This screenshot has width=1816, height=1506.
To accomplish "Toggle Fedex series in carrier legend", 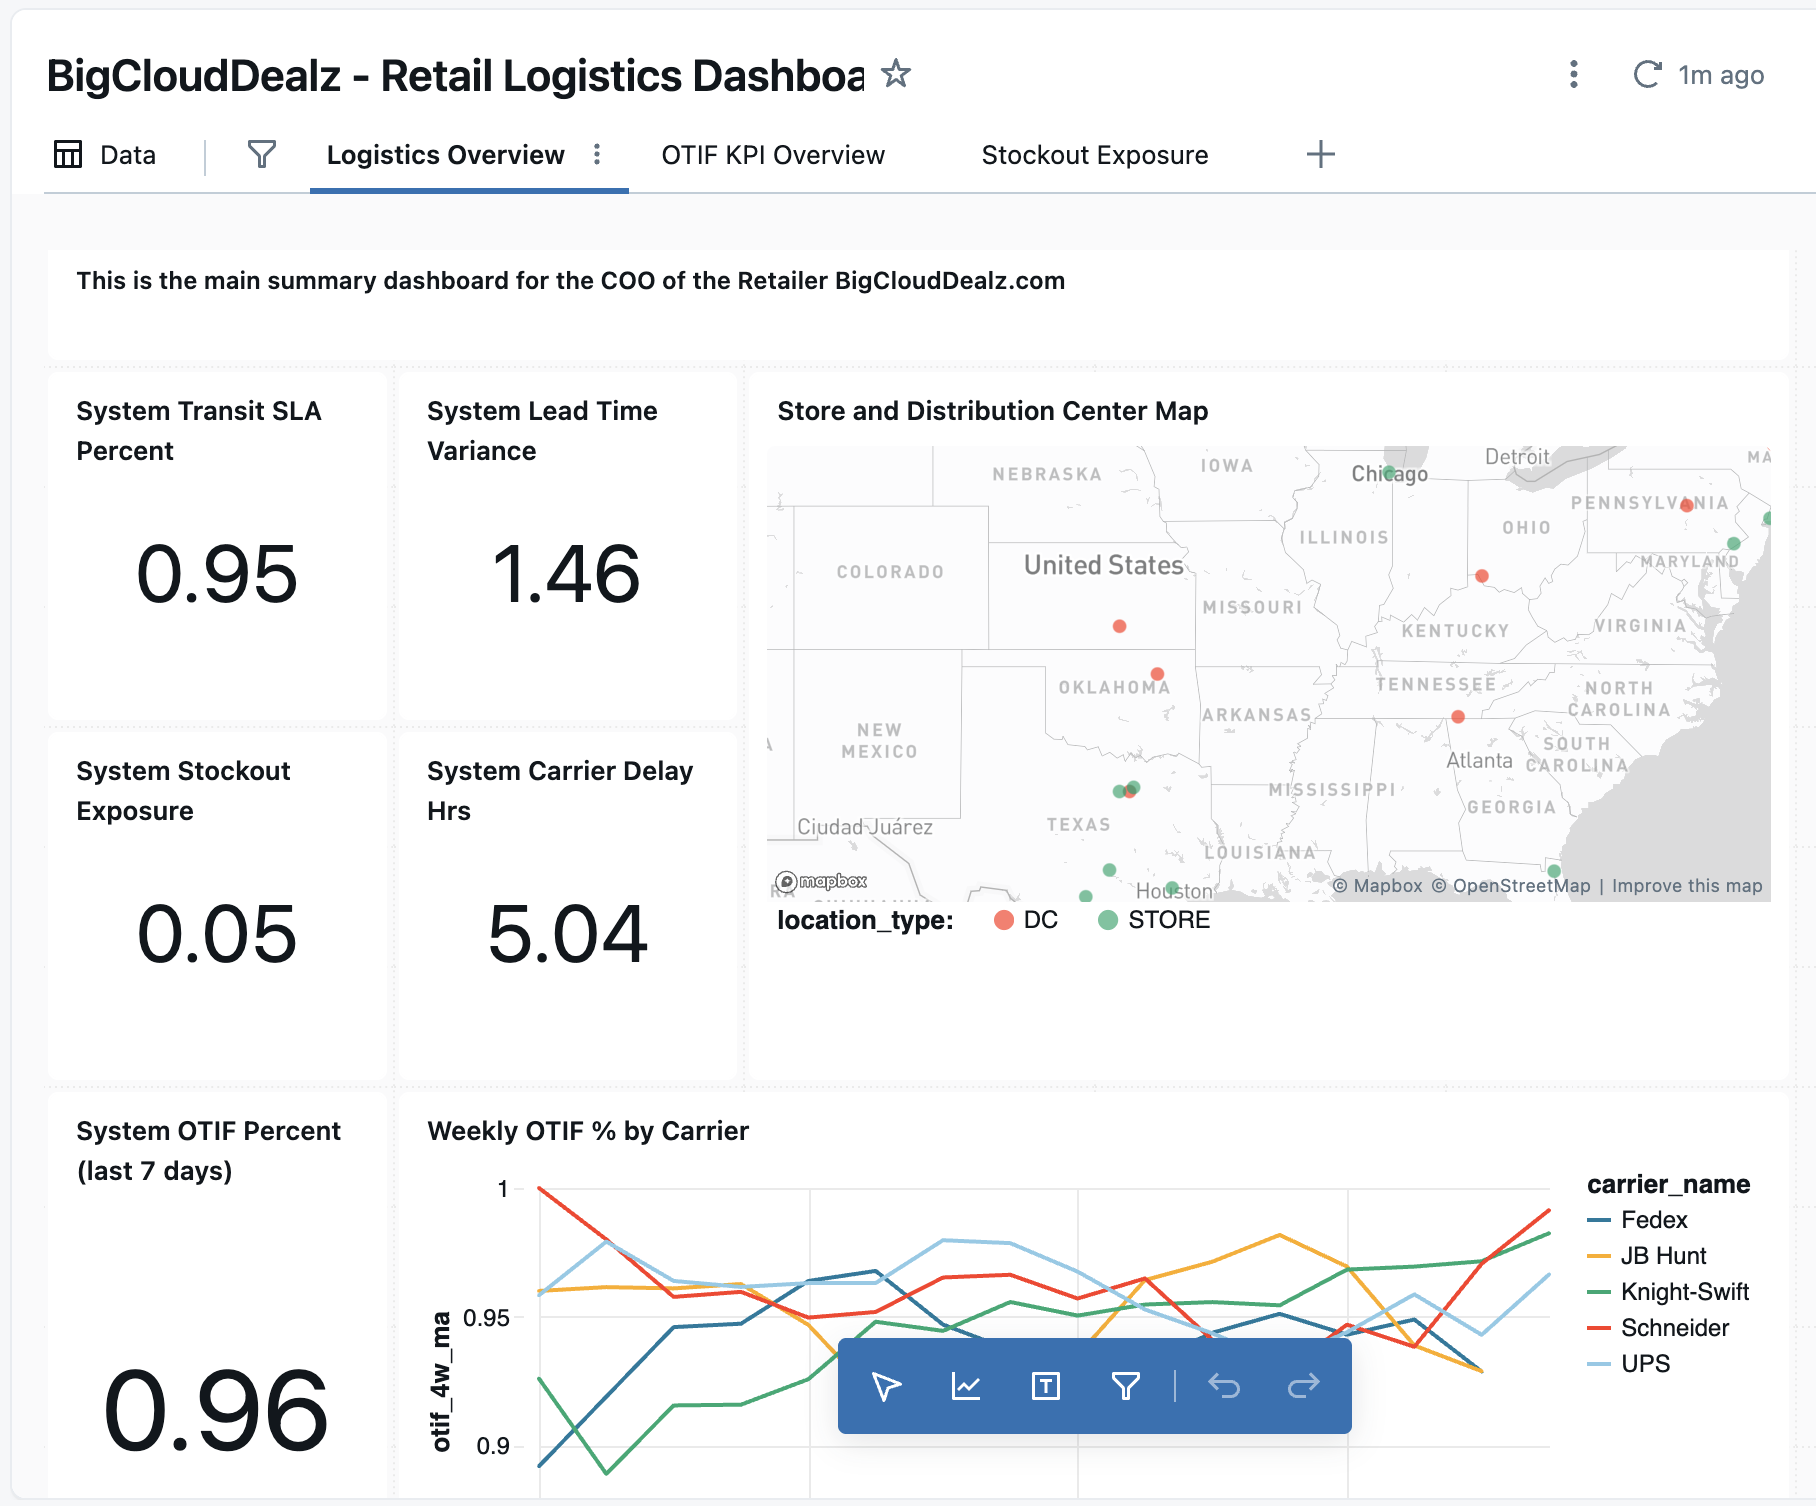I will pos(1653,1220).
